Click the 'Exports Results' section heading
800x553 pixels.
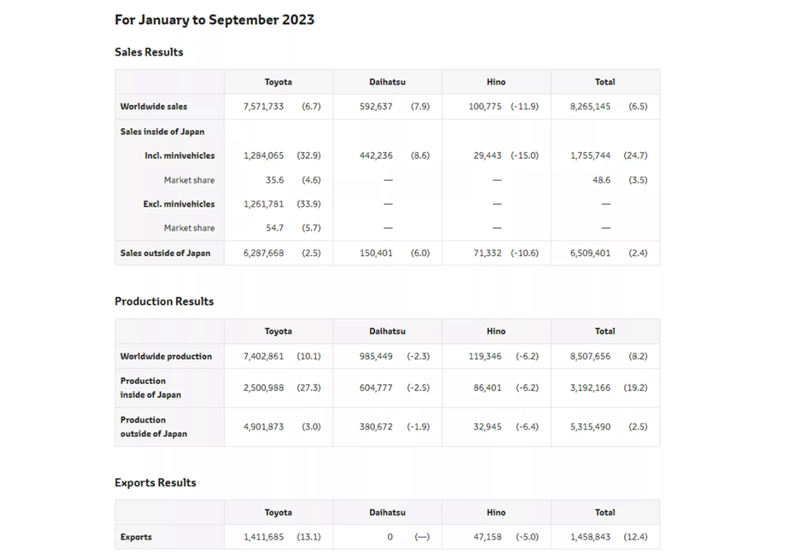coord(156,483)
